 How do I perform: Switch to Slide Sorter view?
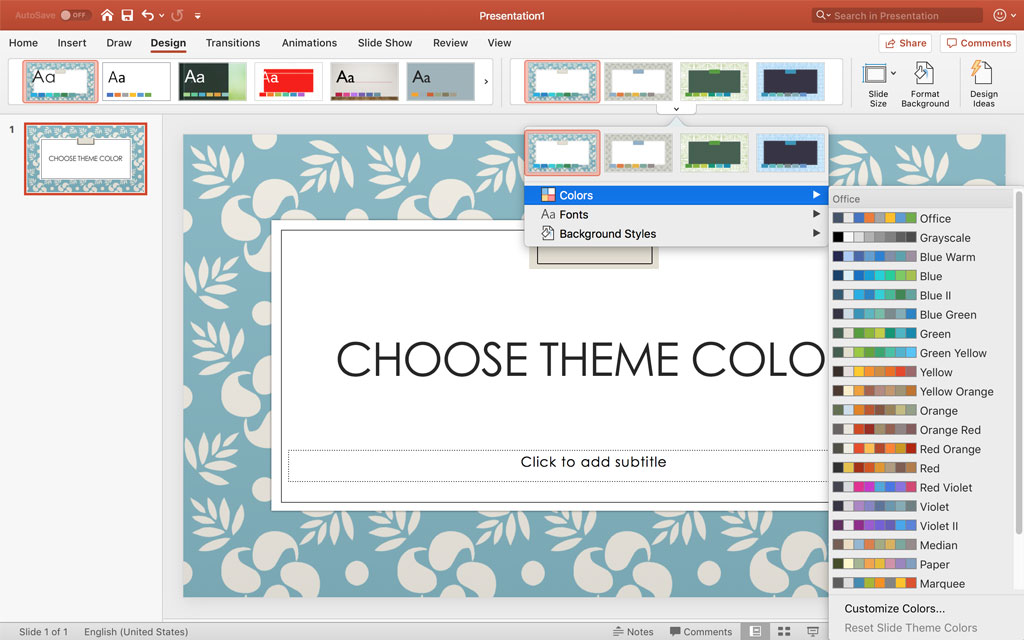782,631
